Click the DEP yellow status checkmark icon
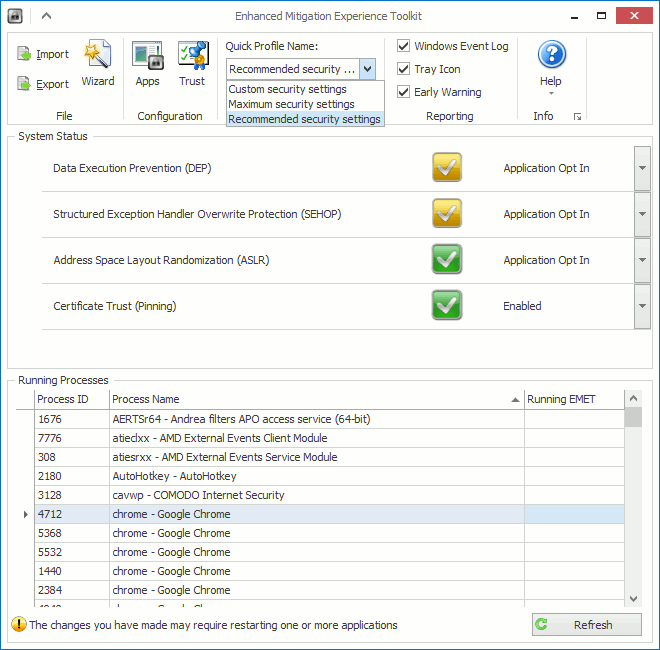The height and width of the screenshot is (650, 660). (x=447, y=168)
